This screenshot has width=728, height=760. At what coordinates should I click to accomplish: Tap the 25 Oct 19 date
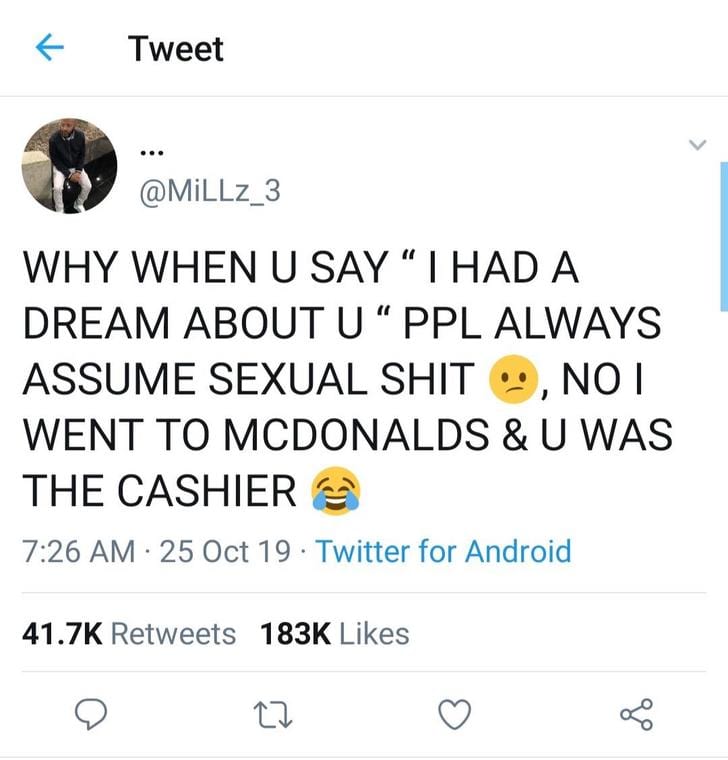pyautogui.click(x=225, y=552)
